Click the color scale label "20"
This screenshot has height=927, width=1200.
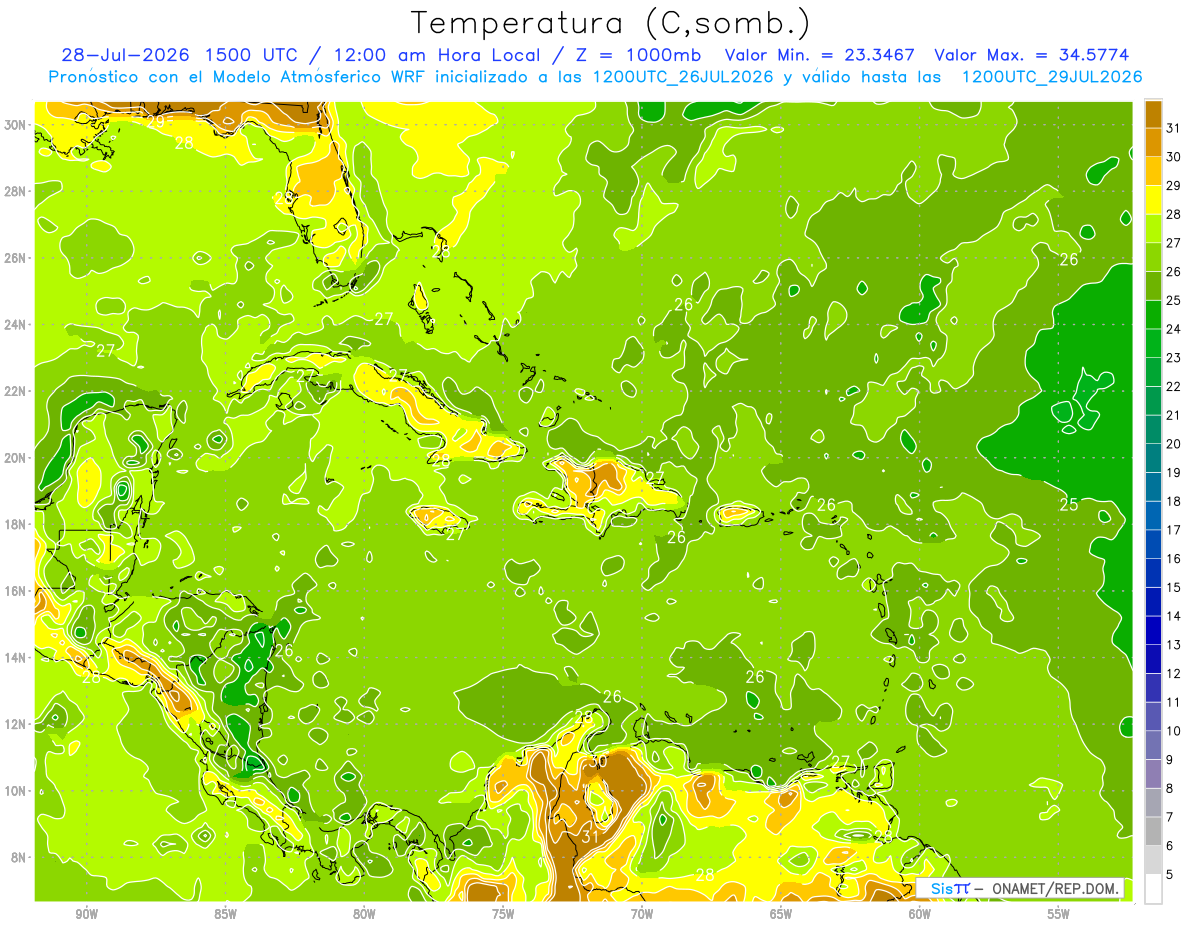[x=1174, y=444]
